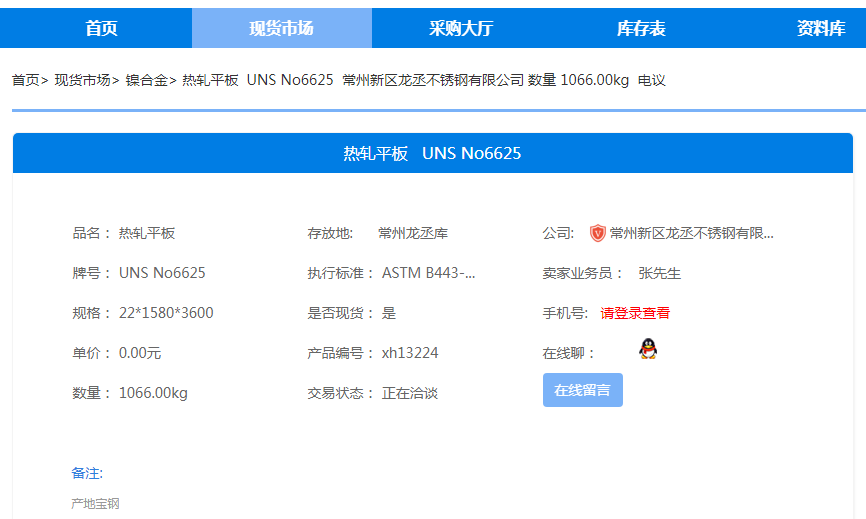Open the 首页 navigation tab
866x519 pixels.
(101, 28)
